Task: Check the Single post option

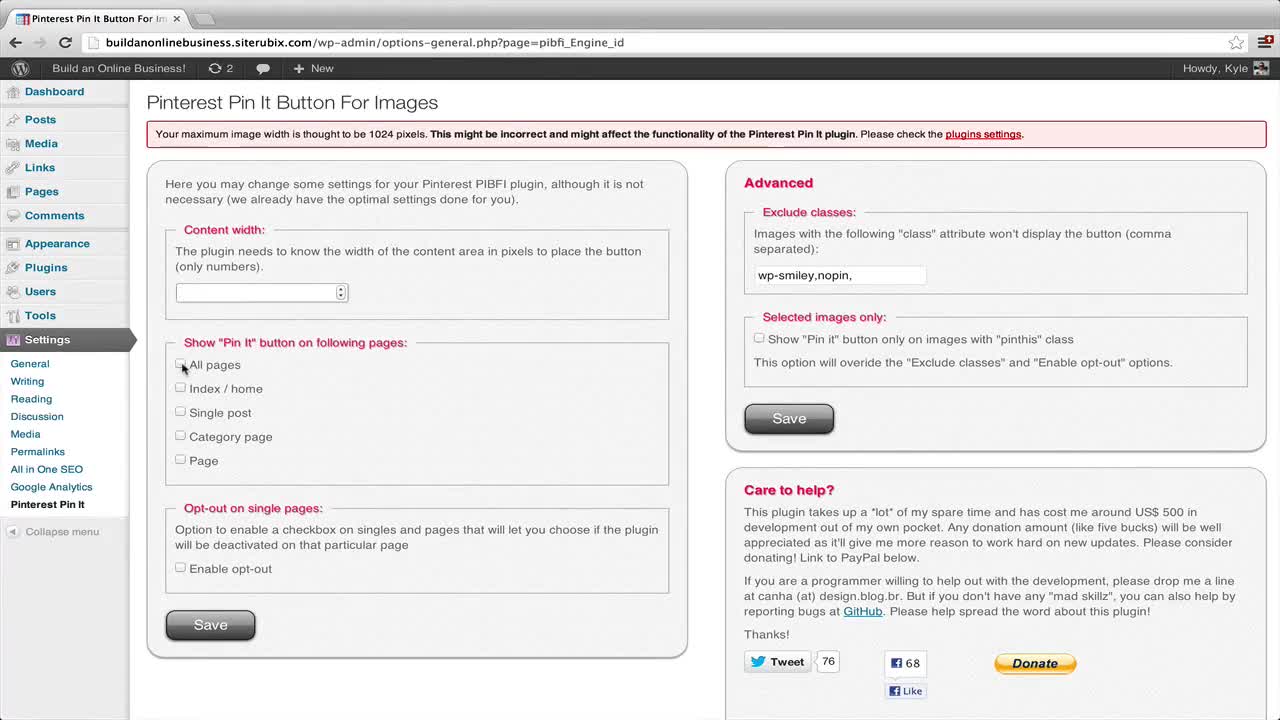Action: click(x=180, y=412)
